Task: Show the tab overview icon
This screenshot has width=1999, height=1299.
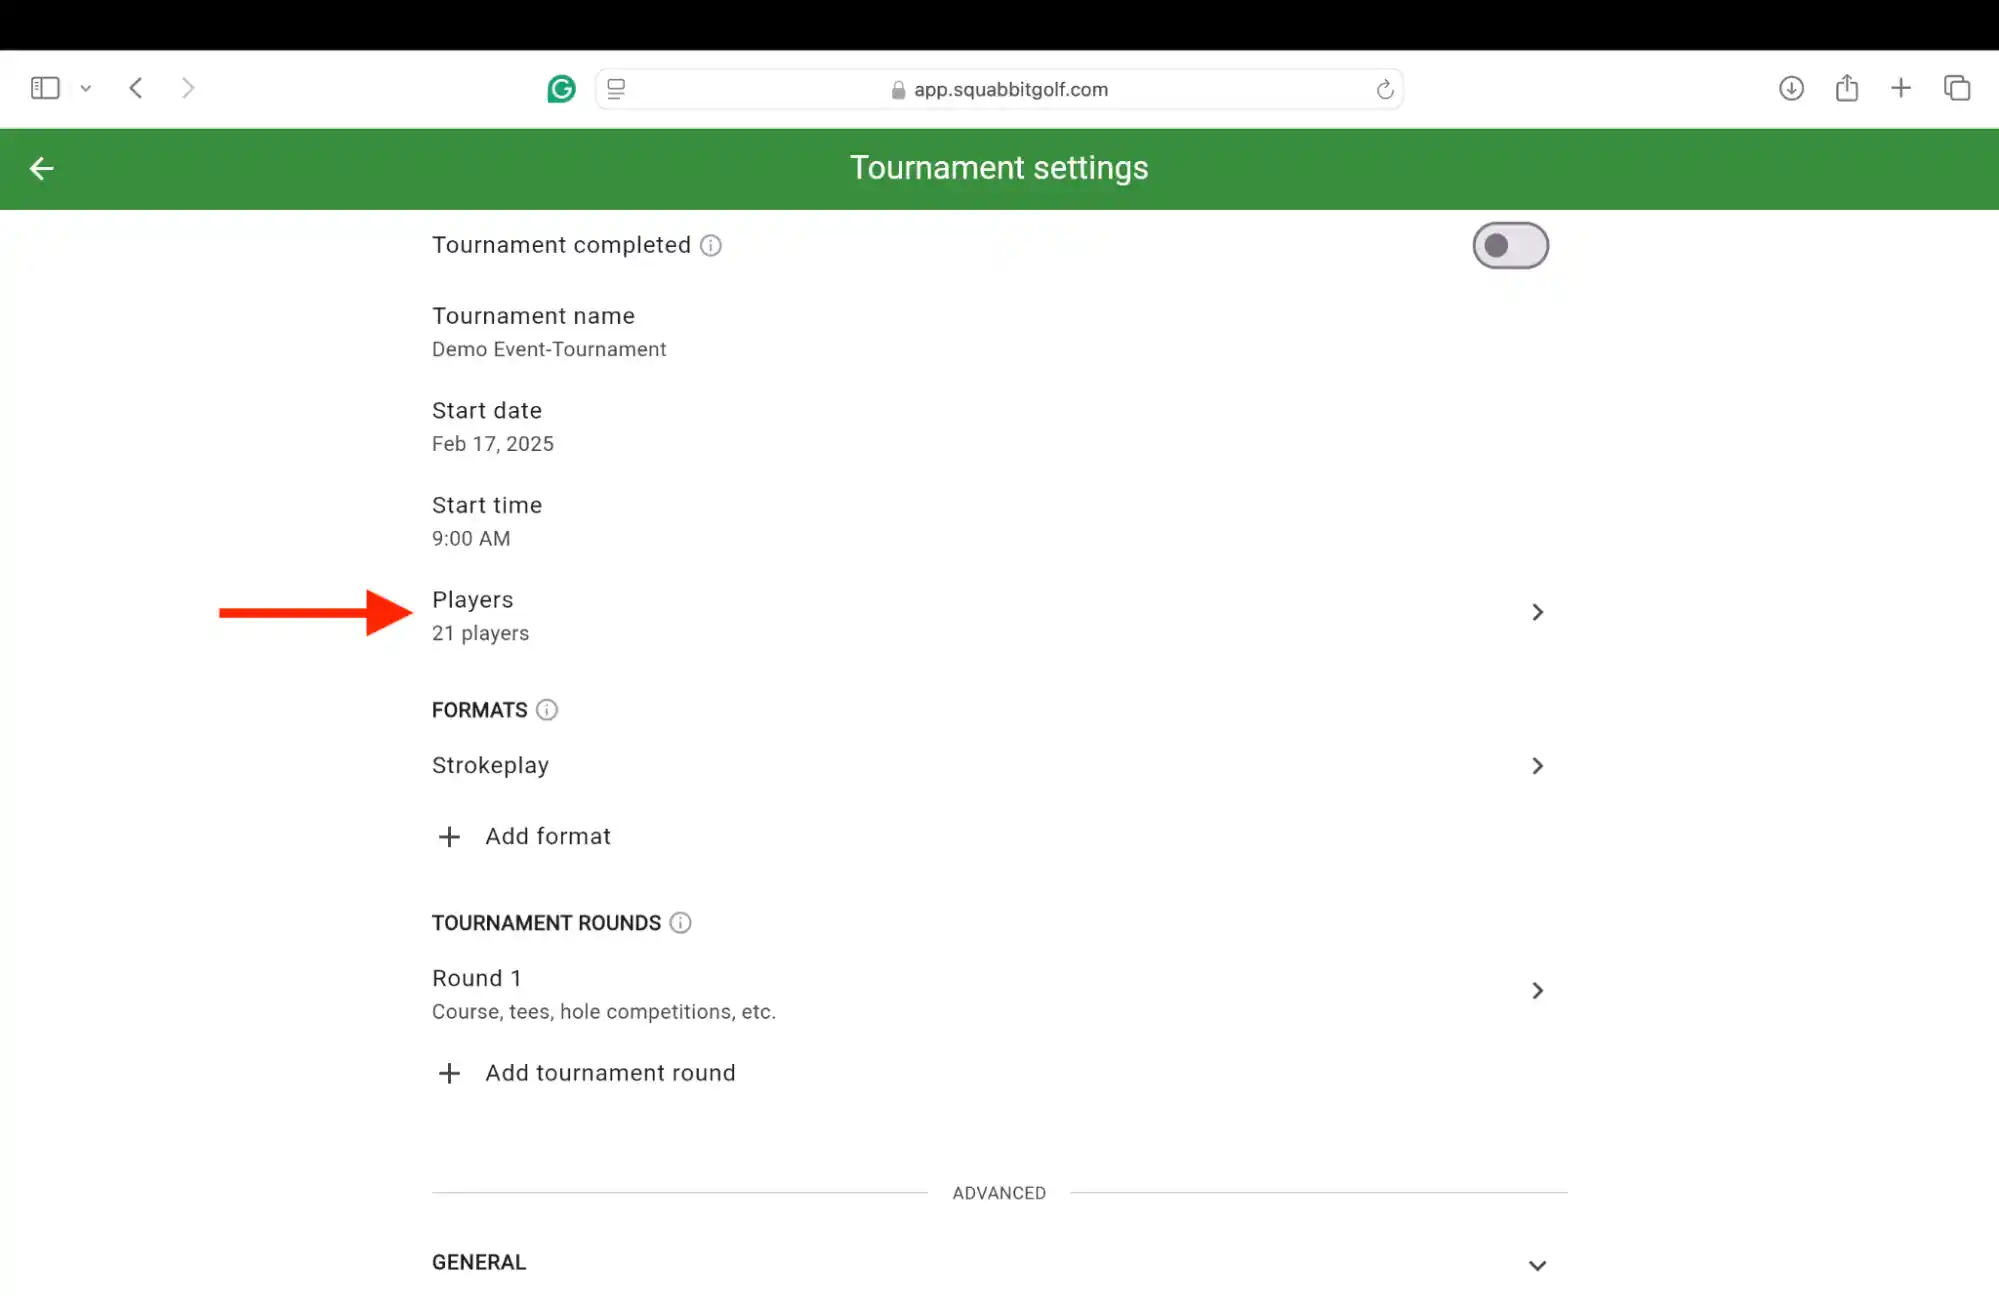Action: point(1956,88)
